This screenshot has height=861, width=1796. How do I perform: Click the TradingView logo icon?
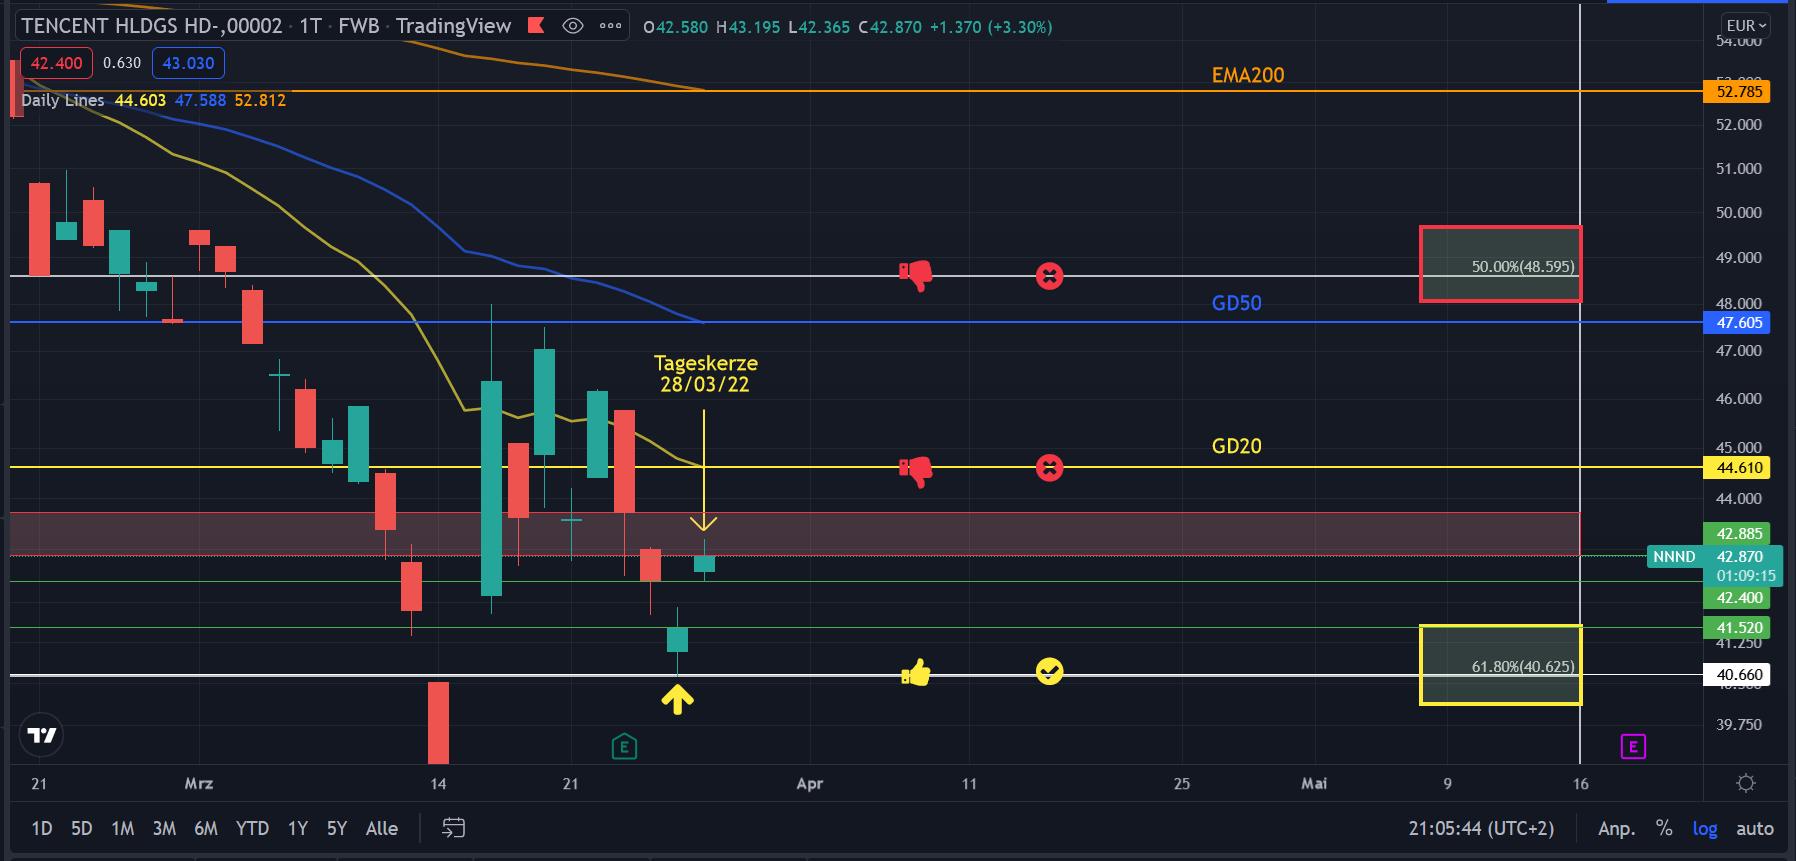pos(42,735)
